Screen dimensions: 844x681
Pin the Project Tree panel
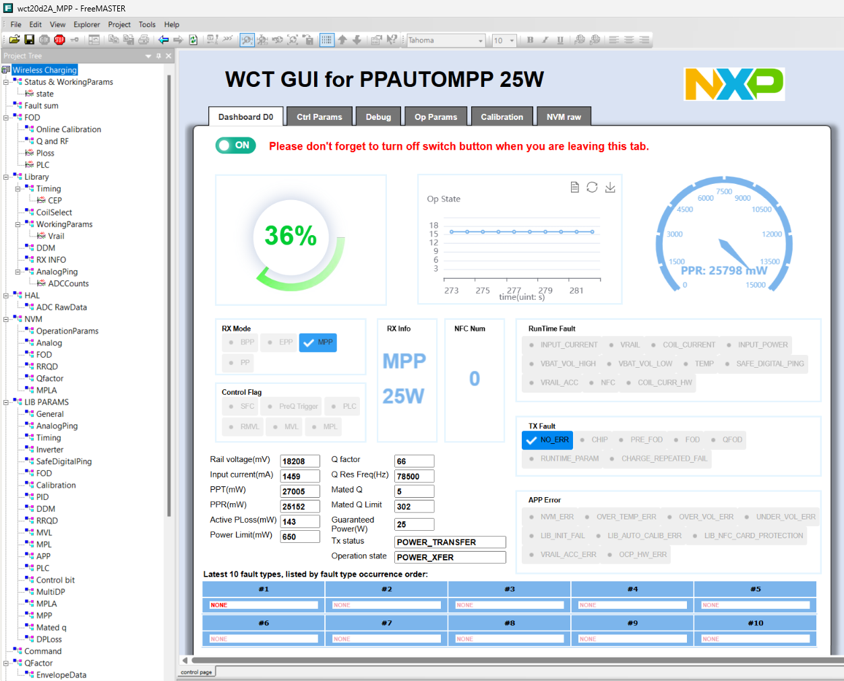(159, 56)
